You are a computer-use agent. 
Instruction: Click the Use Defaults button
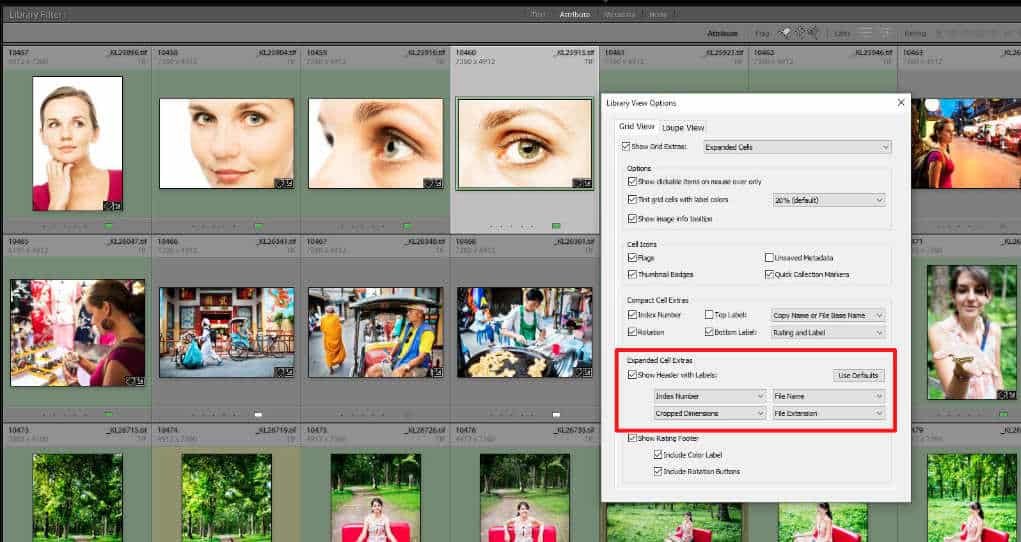[858, 375]
